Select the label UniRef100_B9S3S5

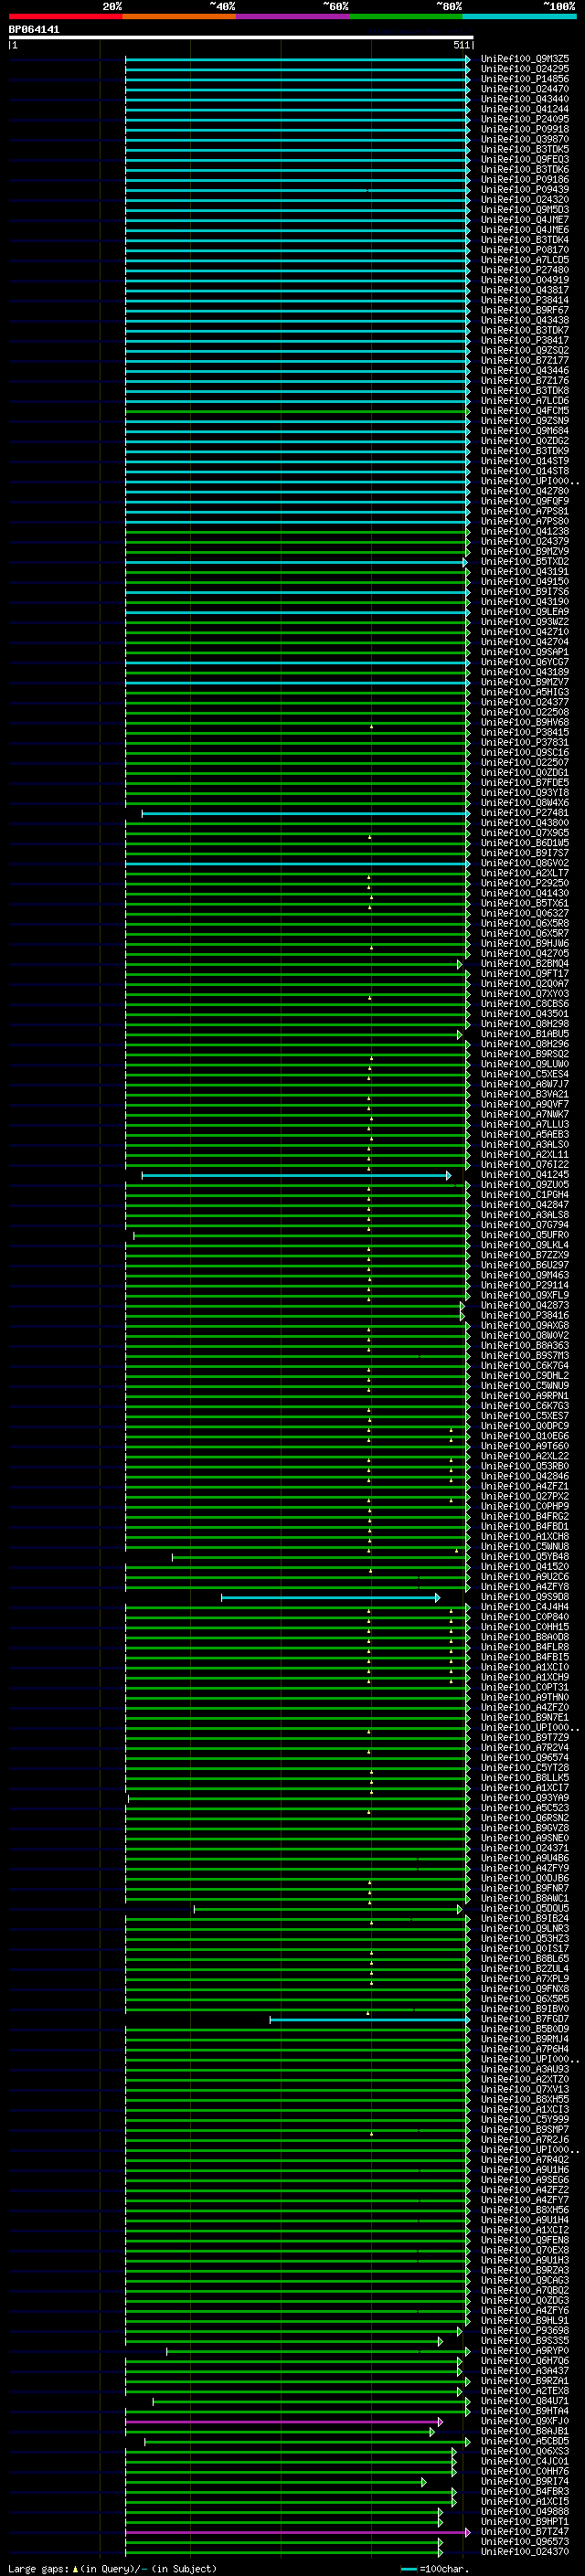(525, 2341)
